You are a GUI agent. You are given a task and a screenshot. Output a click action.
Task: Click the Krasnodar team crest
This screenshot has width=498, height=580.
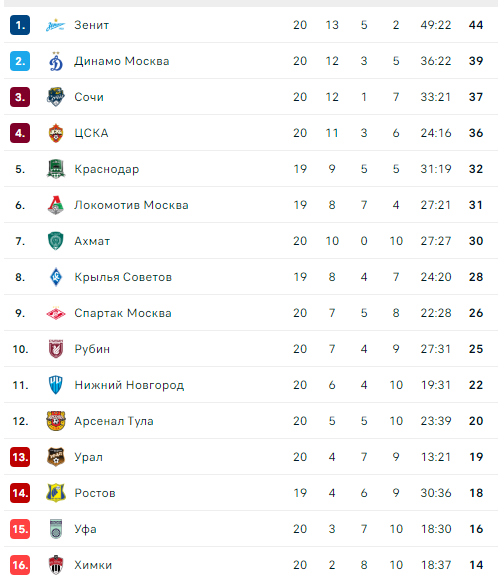point(55,169)
